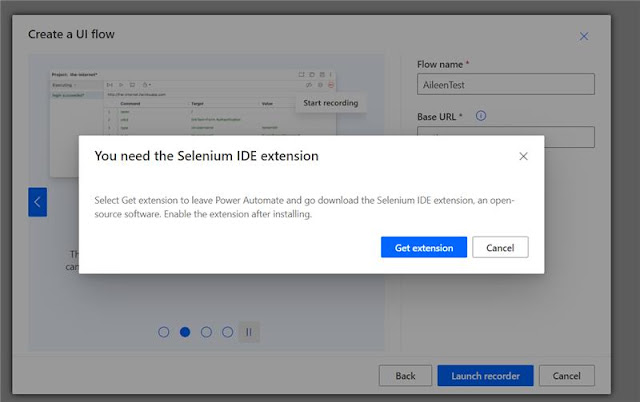Click the Base URL info icon
Image resolution: width=640 pixels, height=402 pixels.
pos(481,116)
